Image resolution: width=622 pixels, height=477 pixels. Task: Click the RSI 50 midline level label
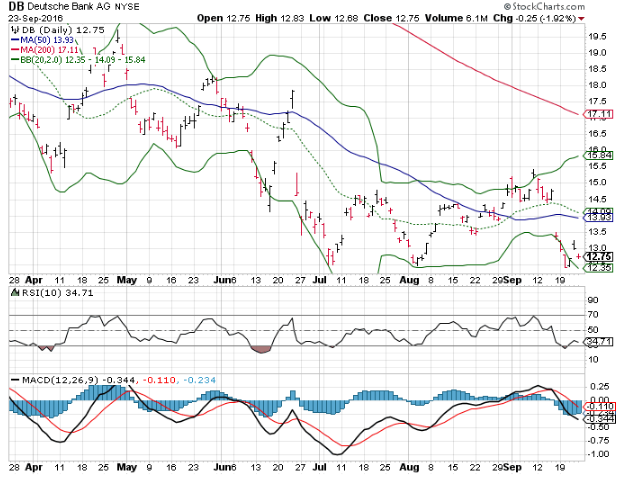pos(593,330)
